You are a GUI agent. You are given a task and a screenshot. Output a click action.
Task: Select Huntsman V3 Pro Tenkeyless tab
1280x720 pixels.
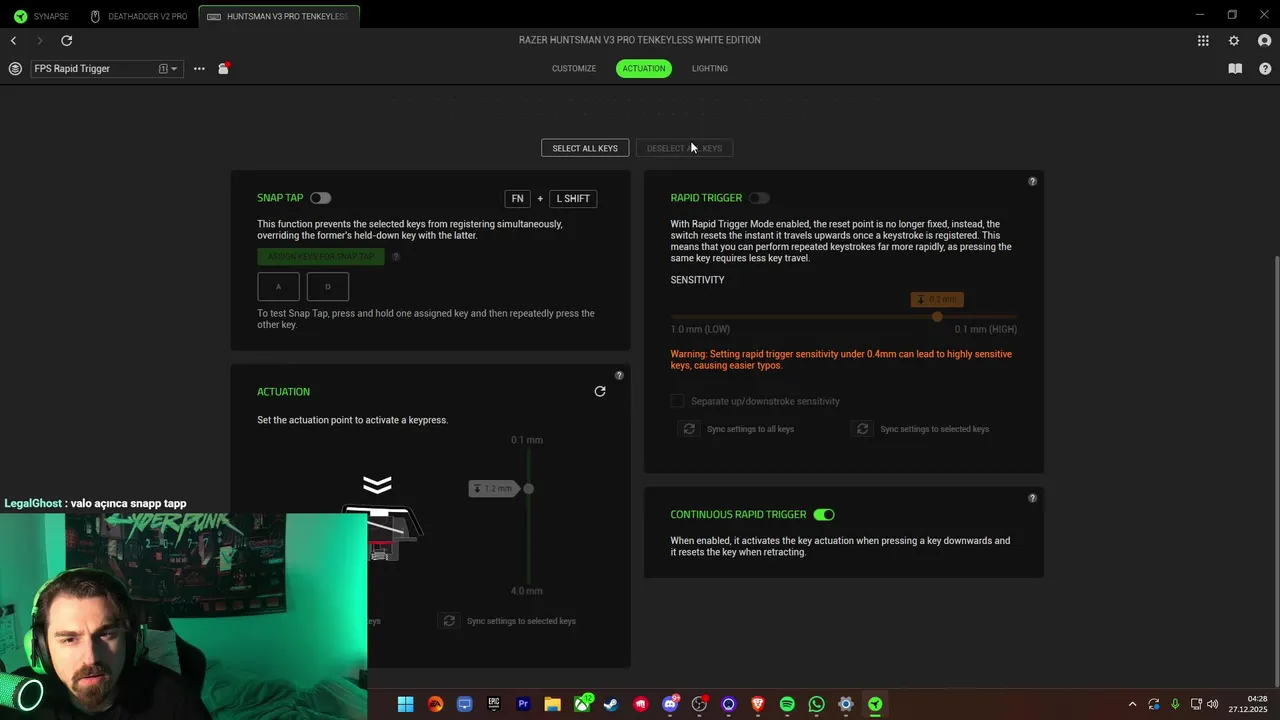point(279,16)
